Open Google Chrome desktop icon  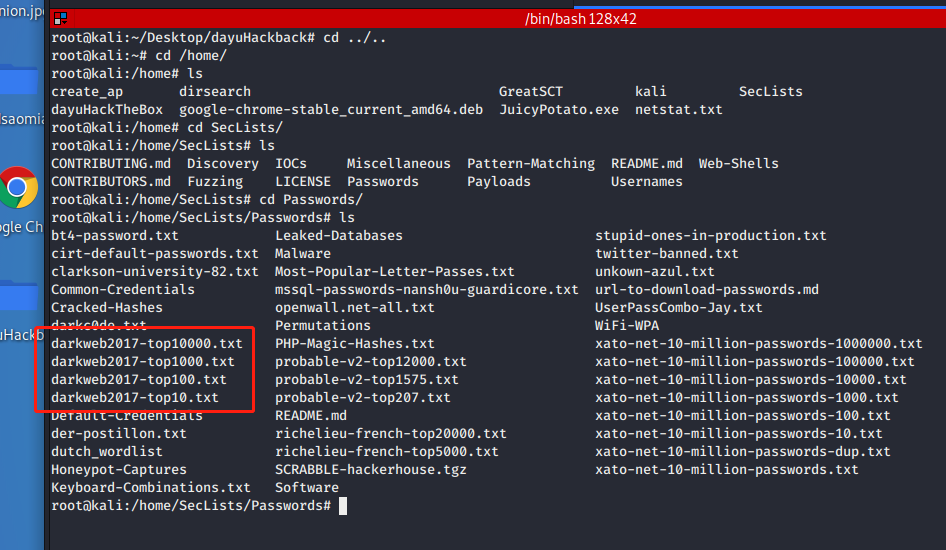pyautogui.click(x=18, y=188)
